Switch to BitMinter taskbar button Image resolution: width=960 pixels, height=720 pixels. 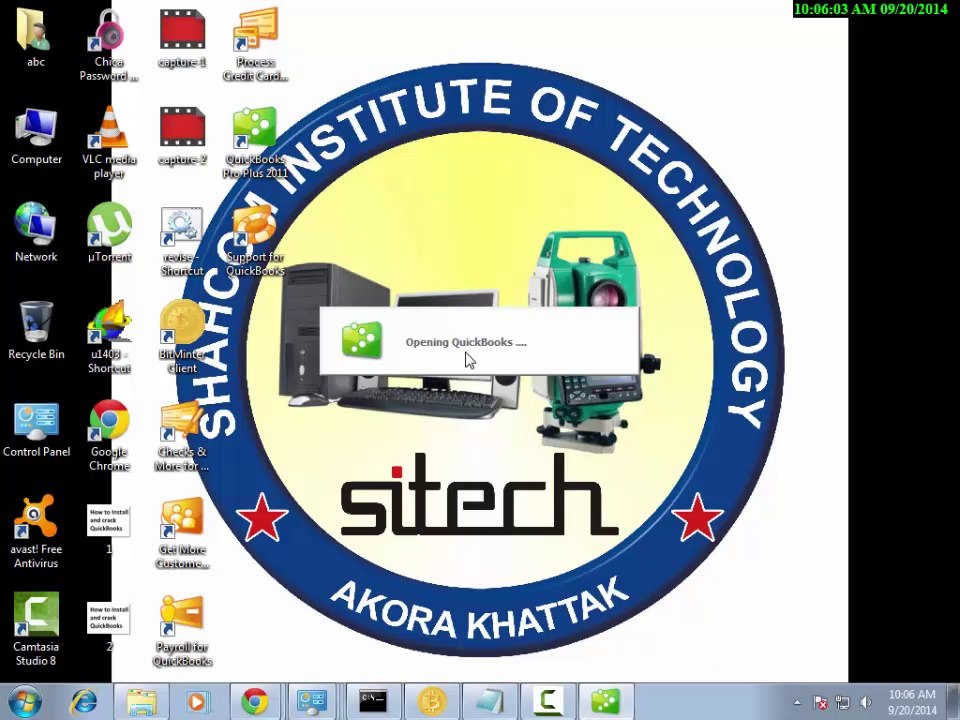pyautogui.click(x=432, y=702)
